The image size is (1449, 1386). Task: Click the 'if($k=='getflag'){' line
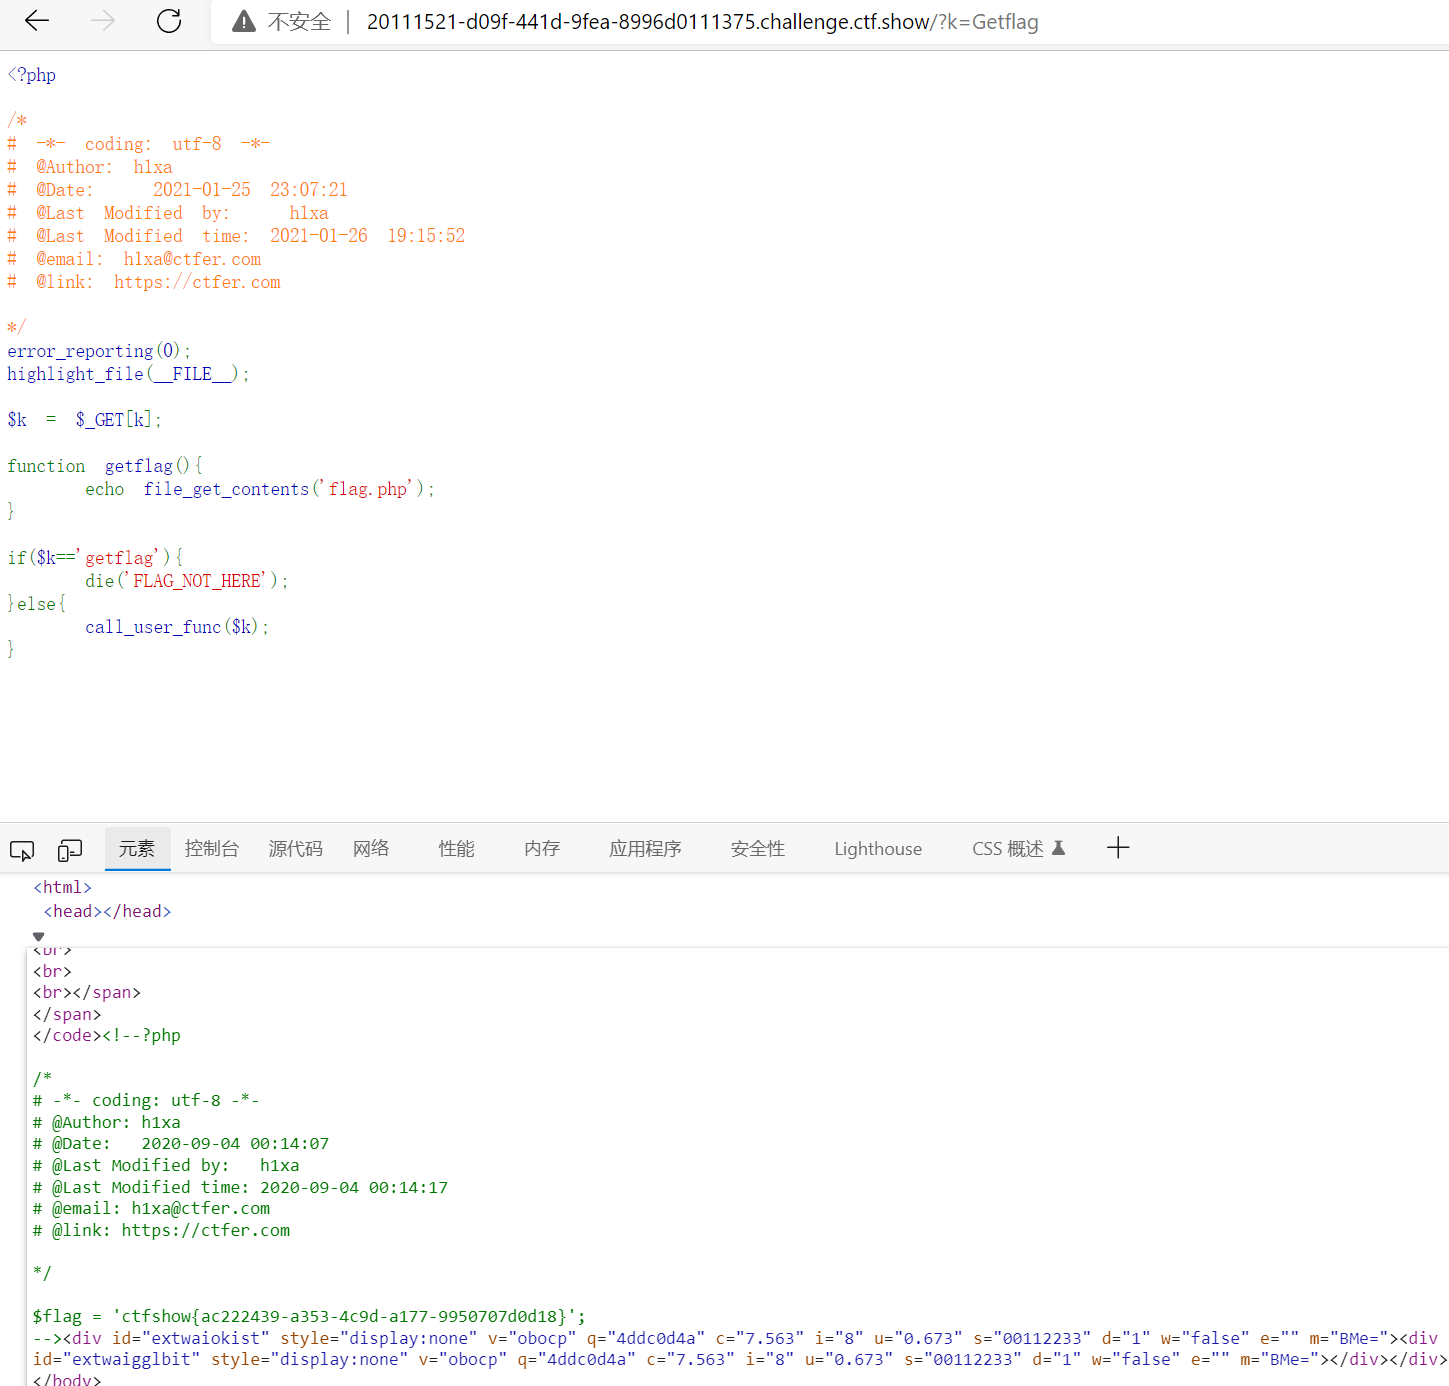(x=95, y=558)
